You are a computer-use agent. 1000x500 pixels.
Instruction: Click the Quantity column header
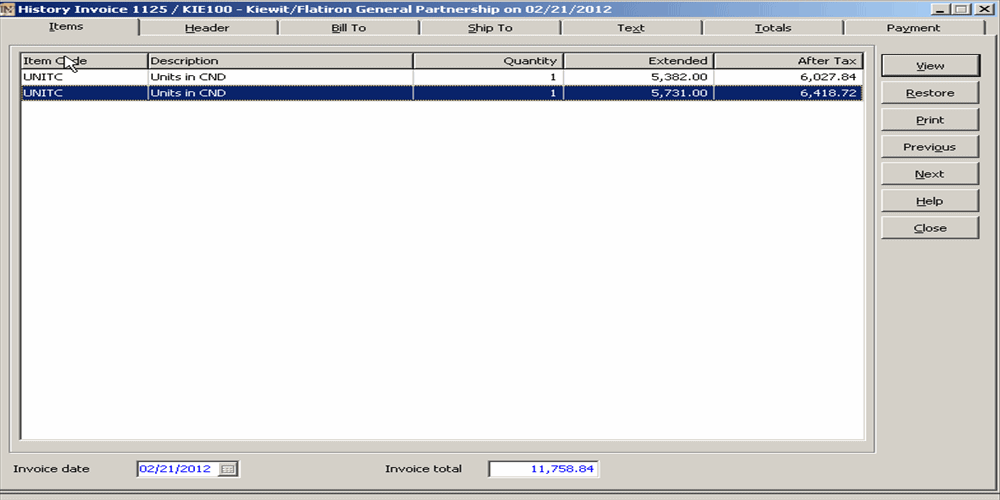click(x=488, y=61)
